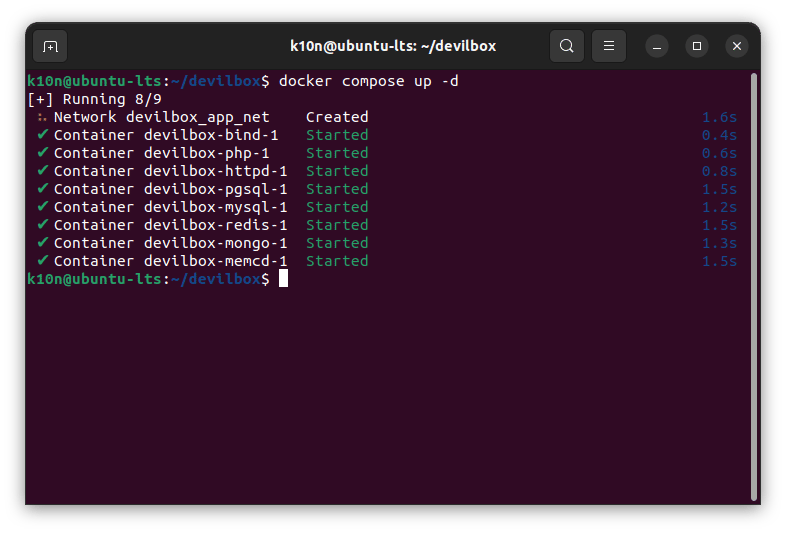Screen dimensions: 786x533
Task: Click the checkmark next to devilbox-php-1
Action: point(42,153)
